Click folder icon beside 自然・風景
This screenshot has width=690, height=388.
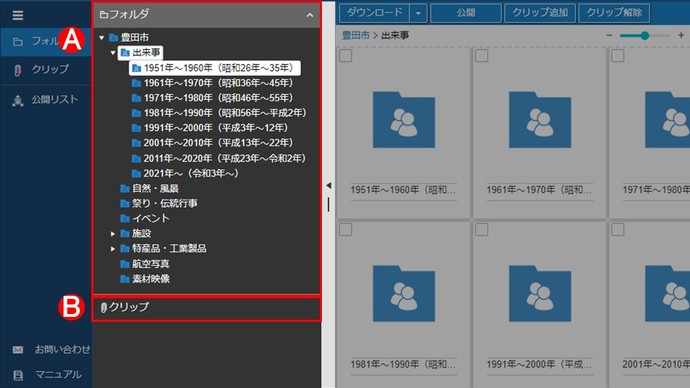pyautogui.click(x=125, y=189)
